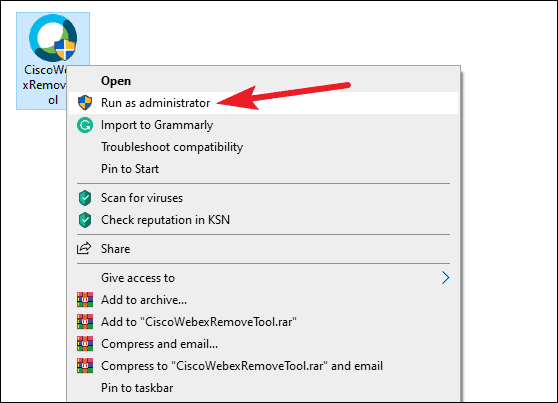The height and width of the screenshot is (403, 558).
Task: Click WinRAR icon beside Compress and email...
Action: pos(85,344)
